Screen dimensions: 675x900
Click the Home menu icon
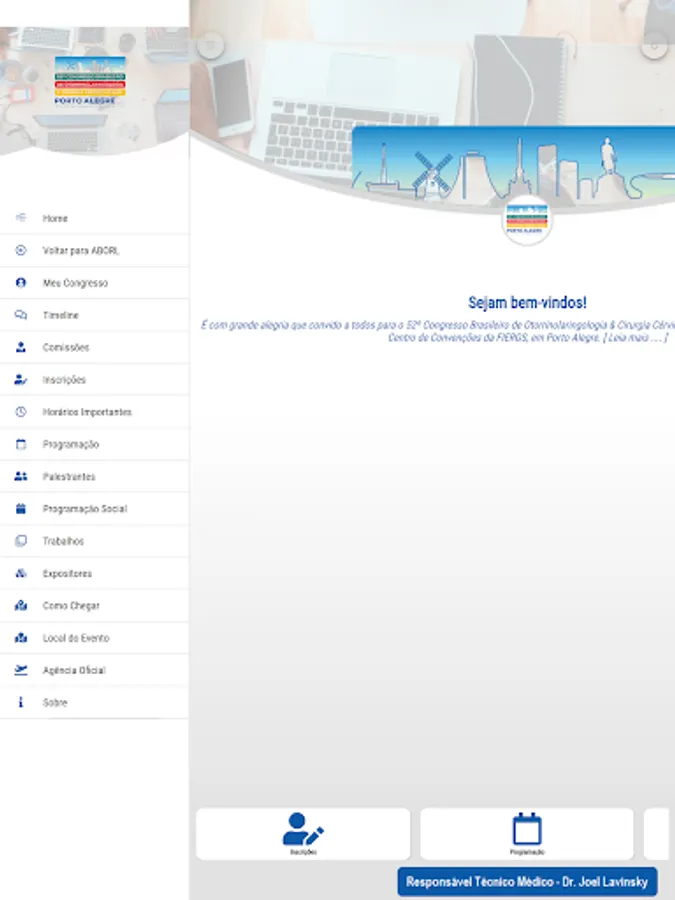click(21, 218)
